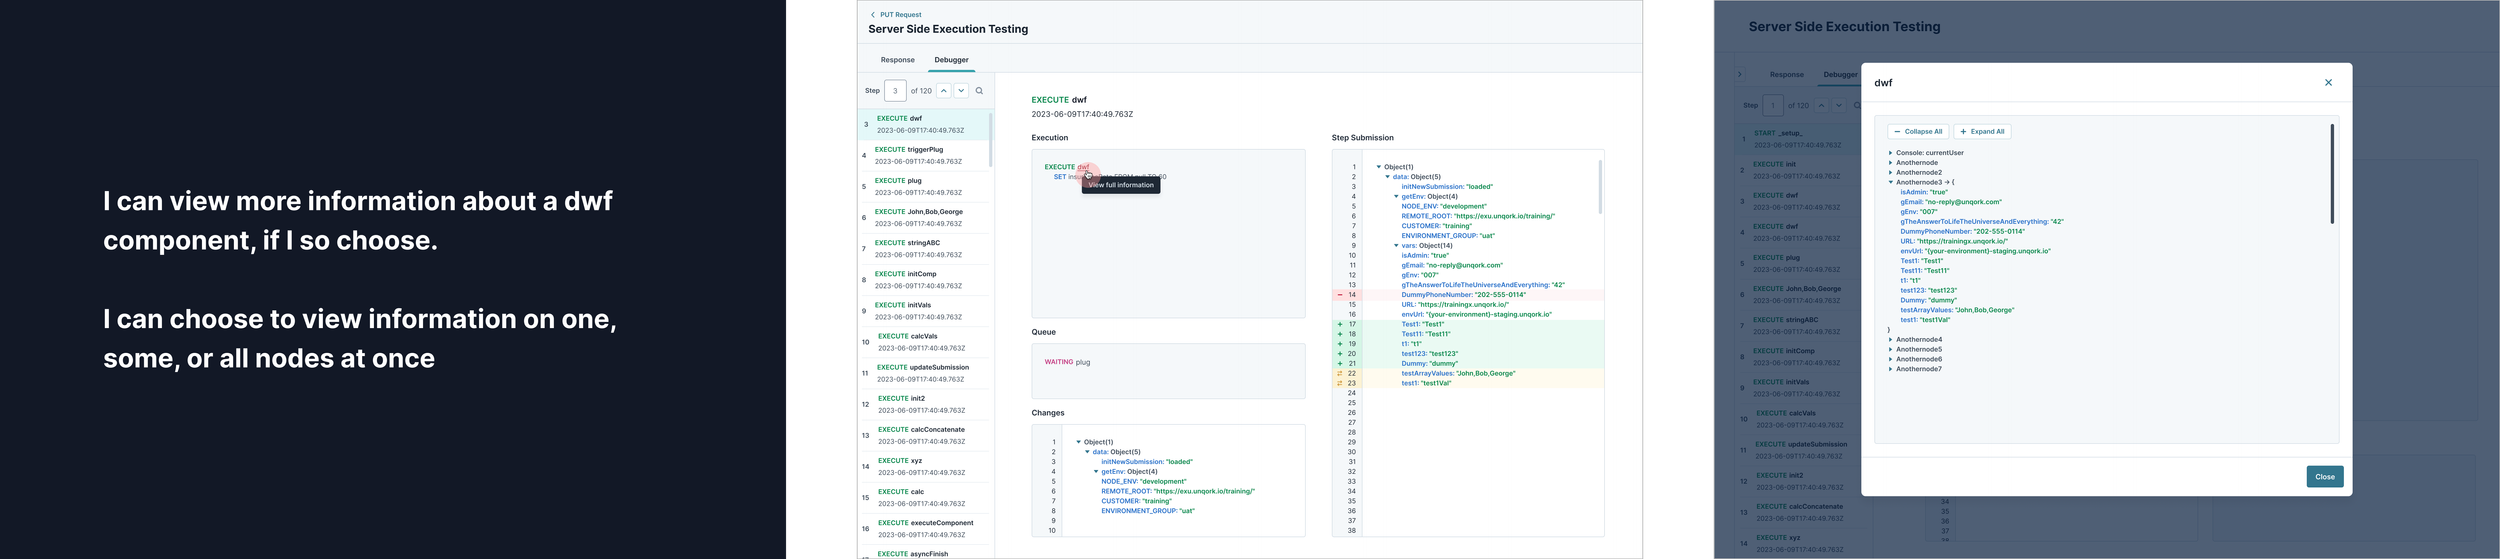Collapse Anothernode3 in the dwf modal
The image size is (2500, 559).
tap(1890, 183)
